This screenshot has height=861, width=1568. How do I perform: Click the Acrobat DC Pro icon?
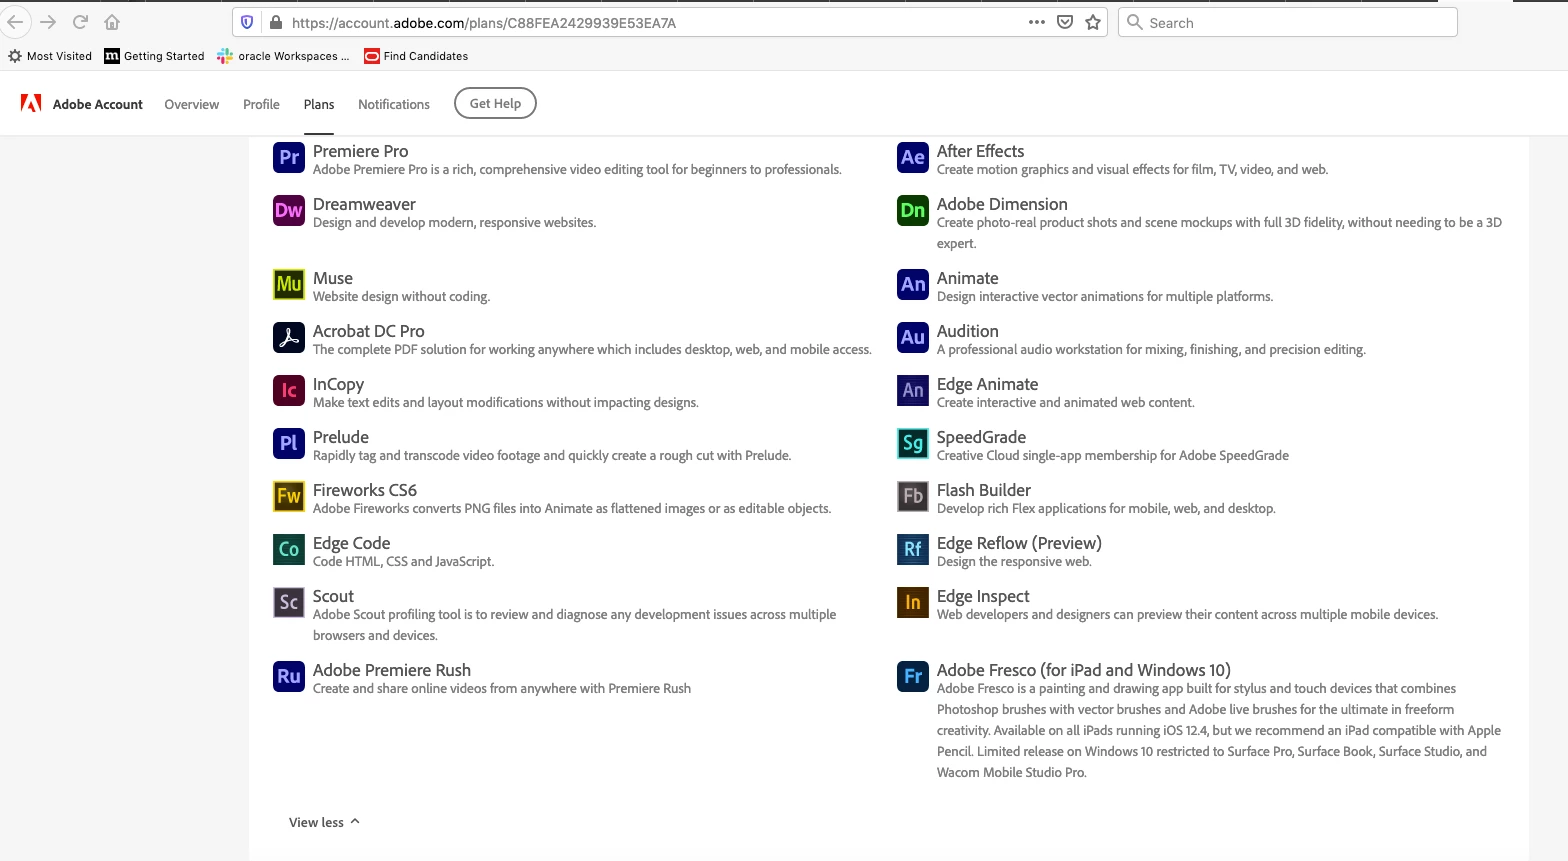pyautogui.click(x=289, y=337)
